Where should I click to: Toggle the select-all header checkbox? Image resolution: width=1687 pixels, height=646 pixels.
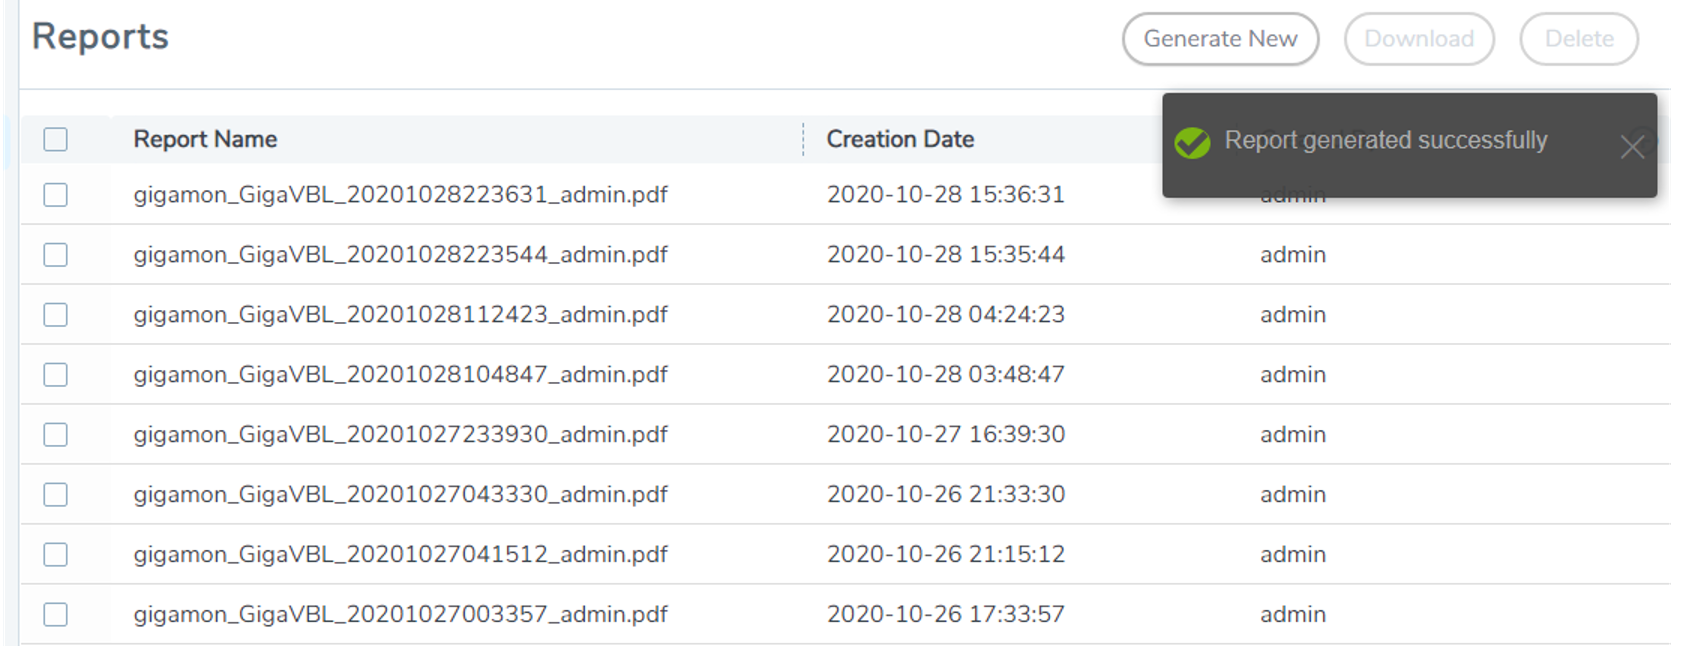click(56, 139)
